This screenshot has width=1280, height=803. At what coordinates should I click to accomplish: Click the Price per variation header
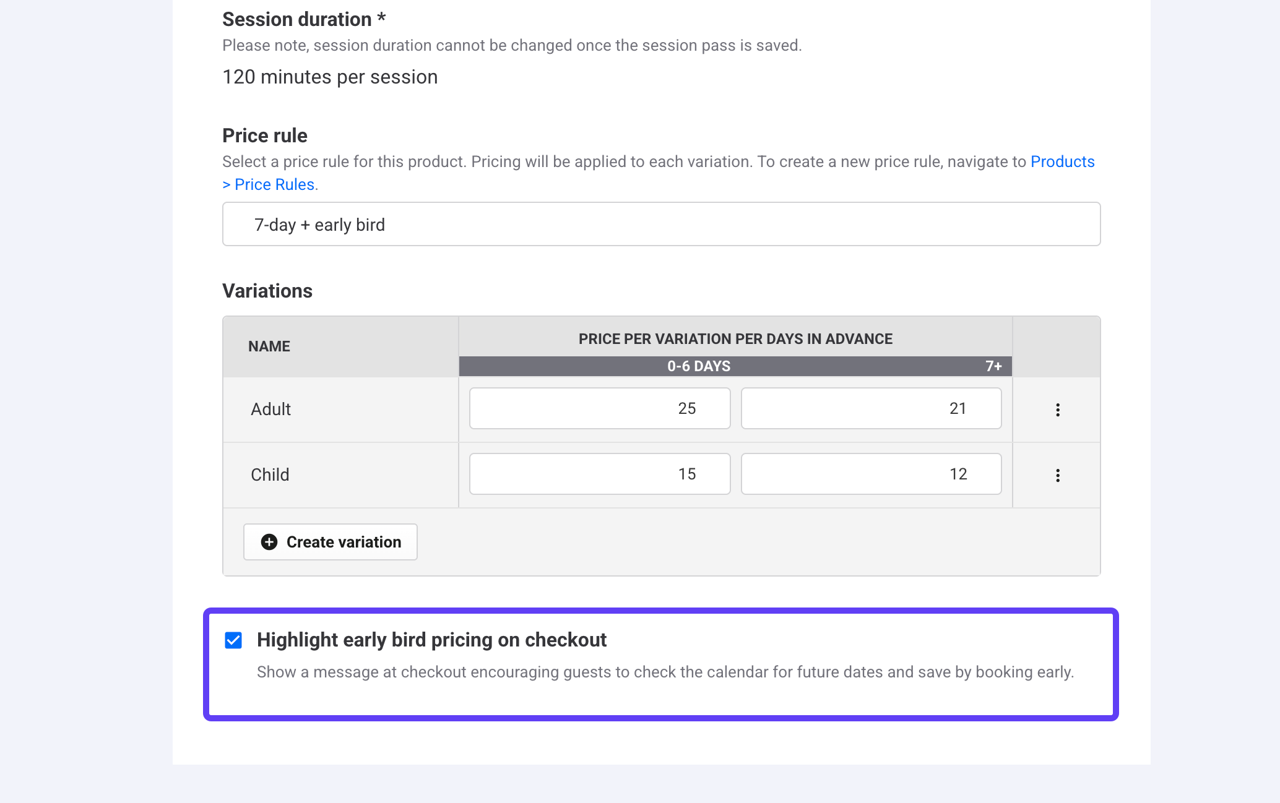[735, 339]
